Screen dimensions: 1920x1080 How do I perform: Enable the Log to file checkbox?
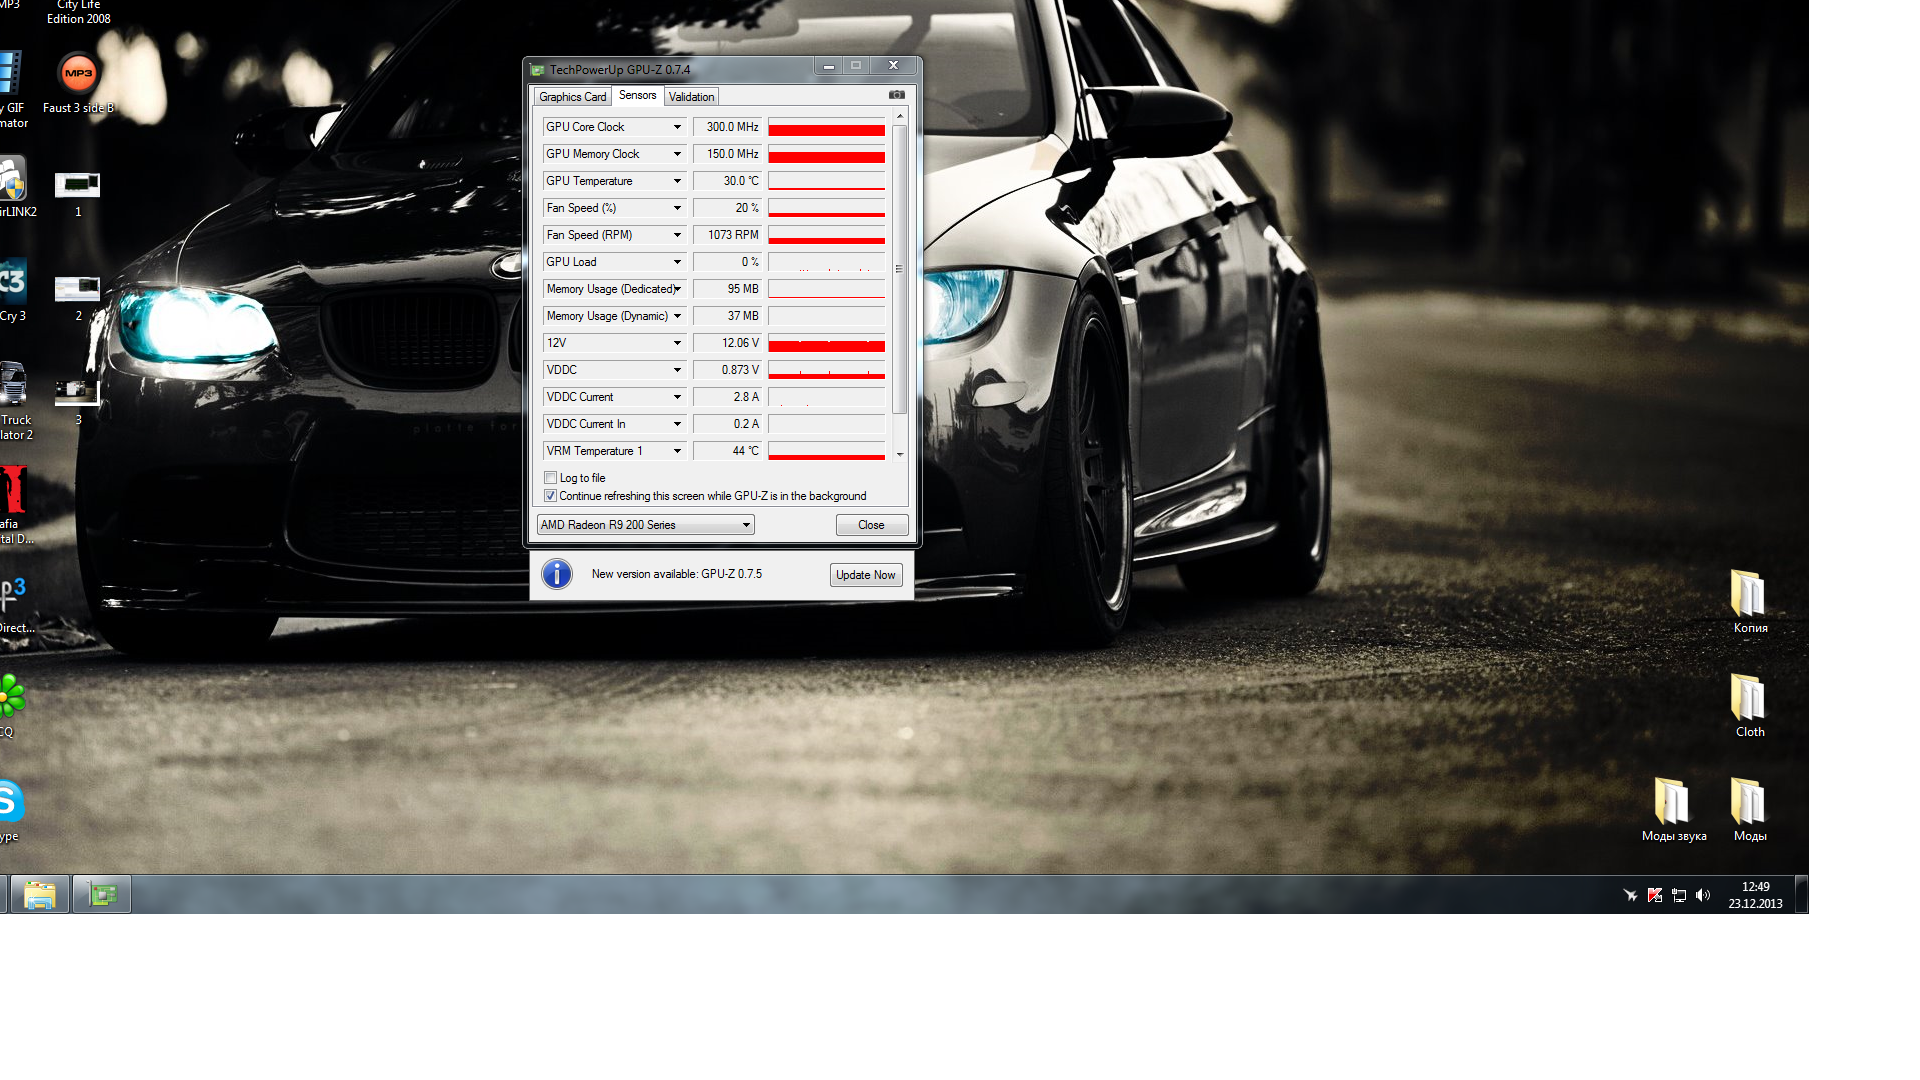click(x=550, y=478)
